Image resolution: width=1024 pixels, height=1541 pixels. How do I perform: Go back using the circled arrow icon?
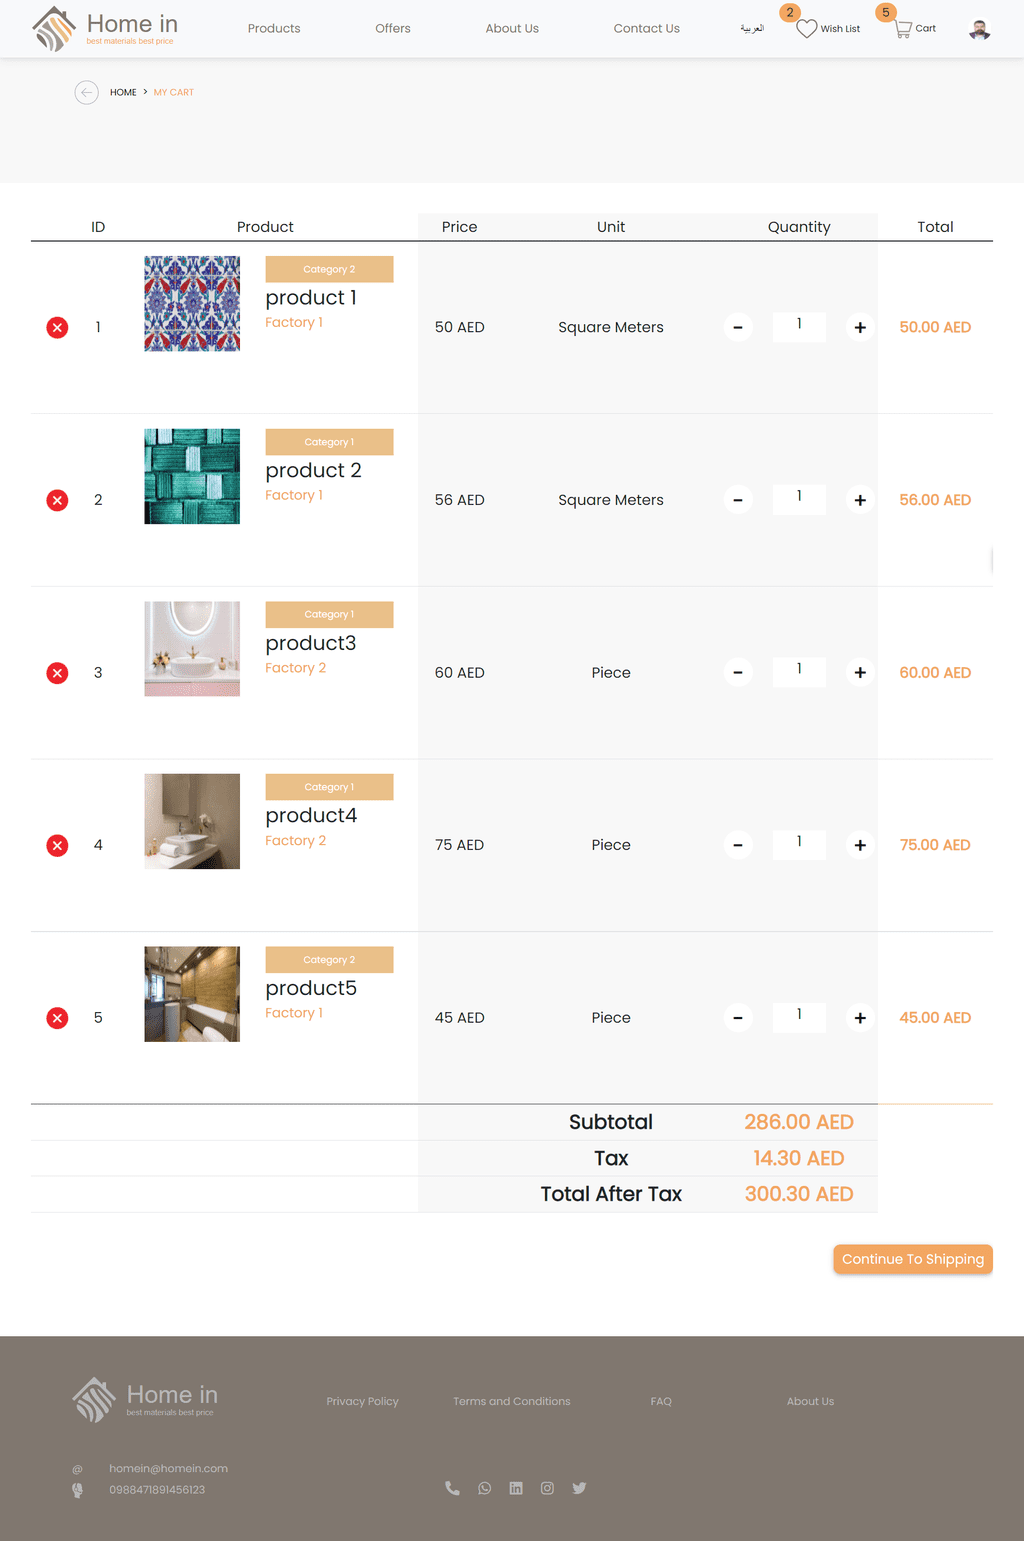(87, 93)
